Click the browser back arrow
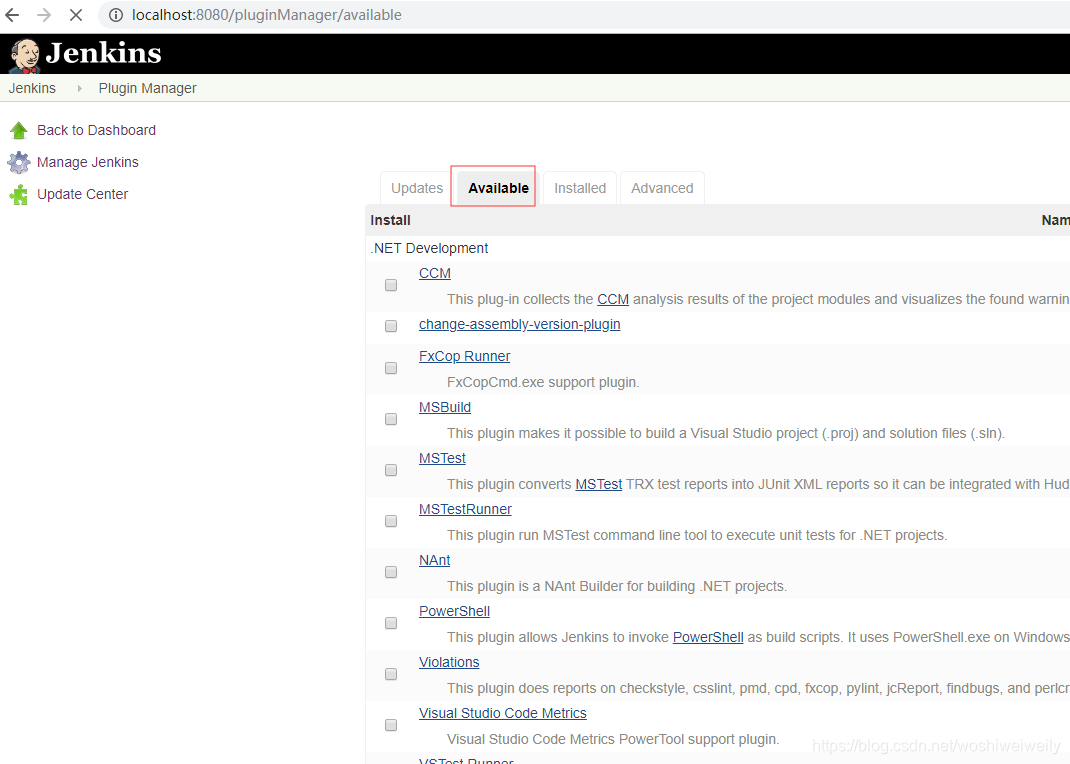Viewport: 1070px width, 764px height. [x=12, y=14]
